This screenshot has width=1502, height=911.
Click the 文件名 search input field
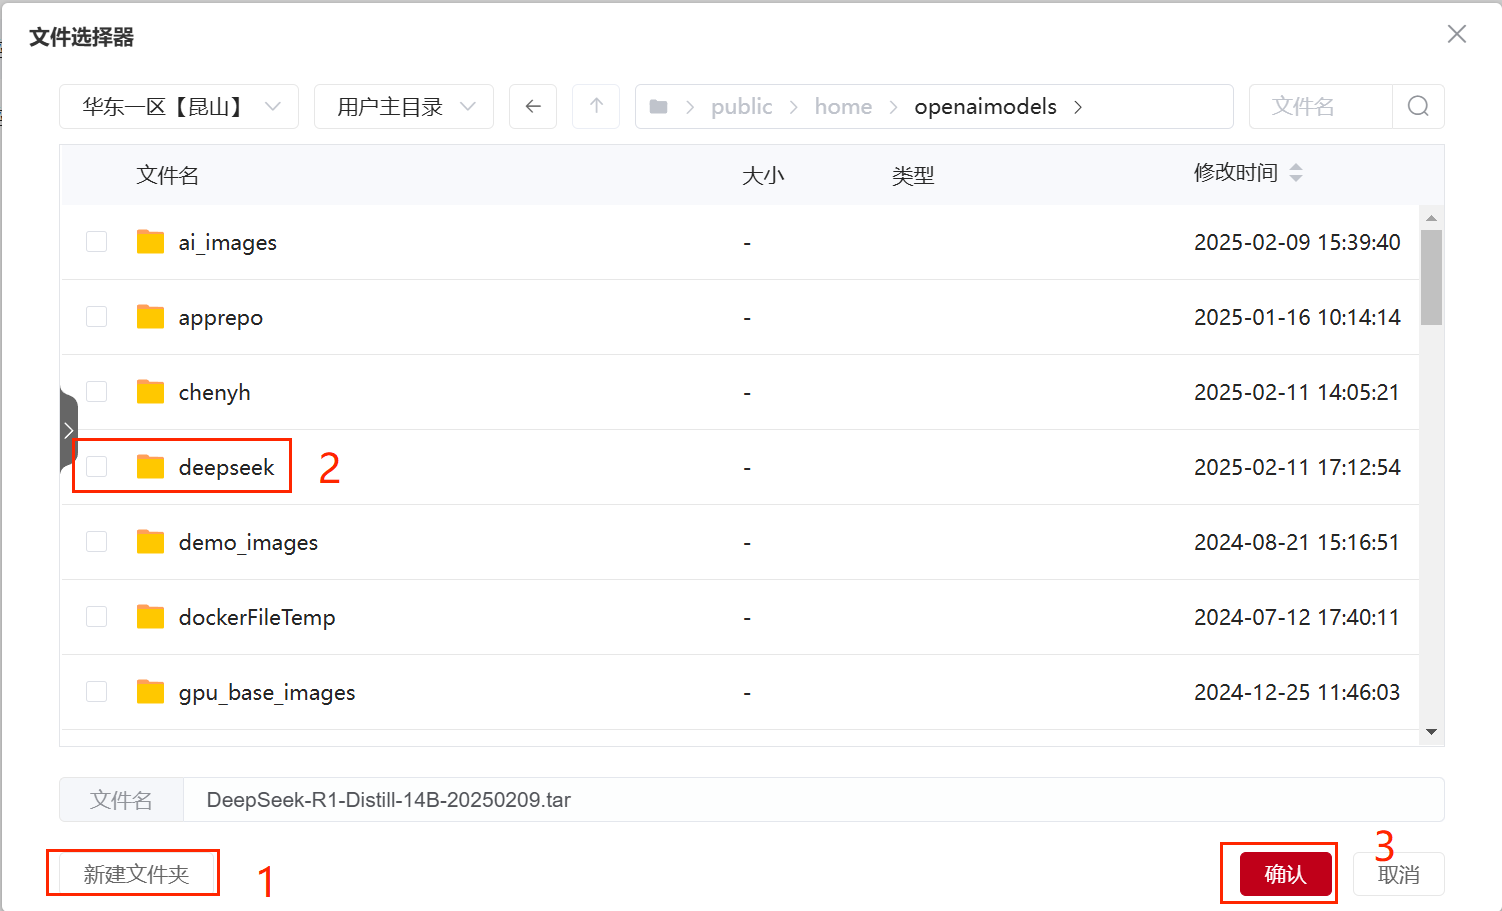1320,107
